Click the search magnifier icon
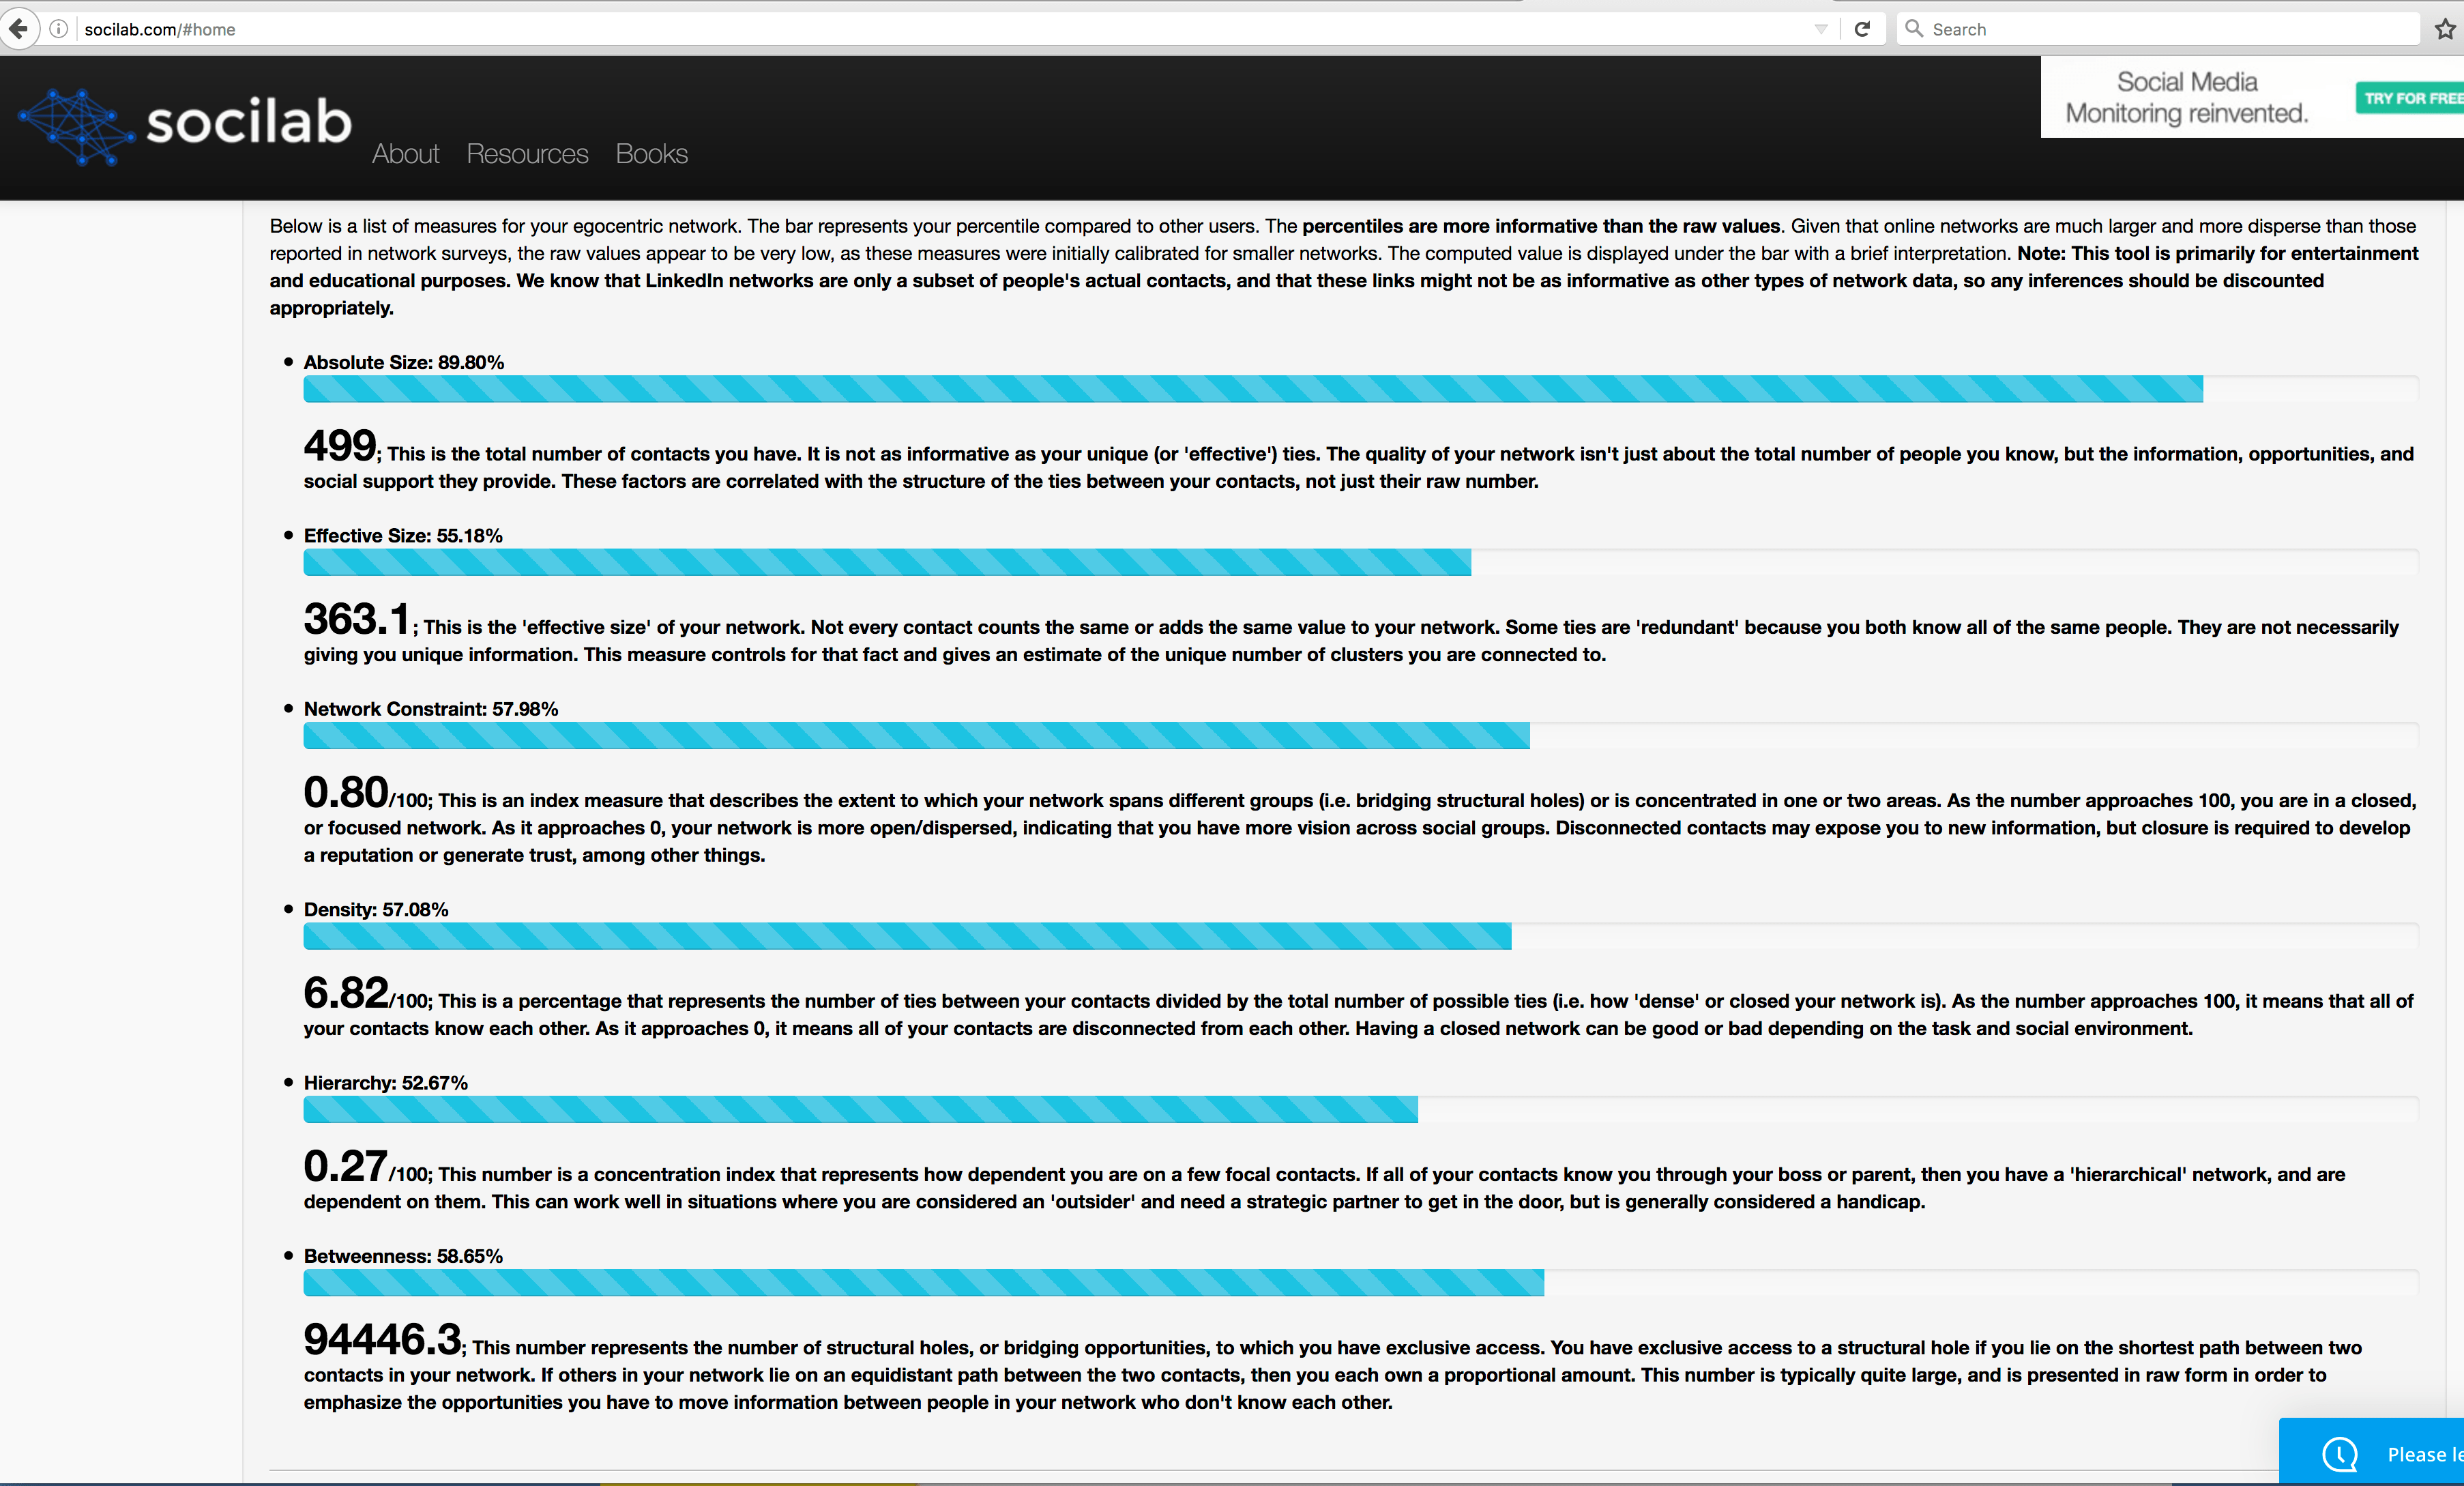2464x1486 pixels. pyautogui.click(x=1913, y=28)
